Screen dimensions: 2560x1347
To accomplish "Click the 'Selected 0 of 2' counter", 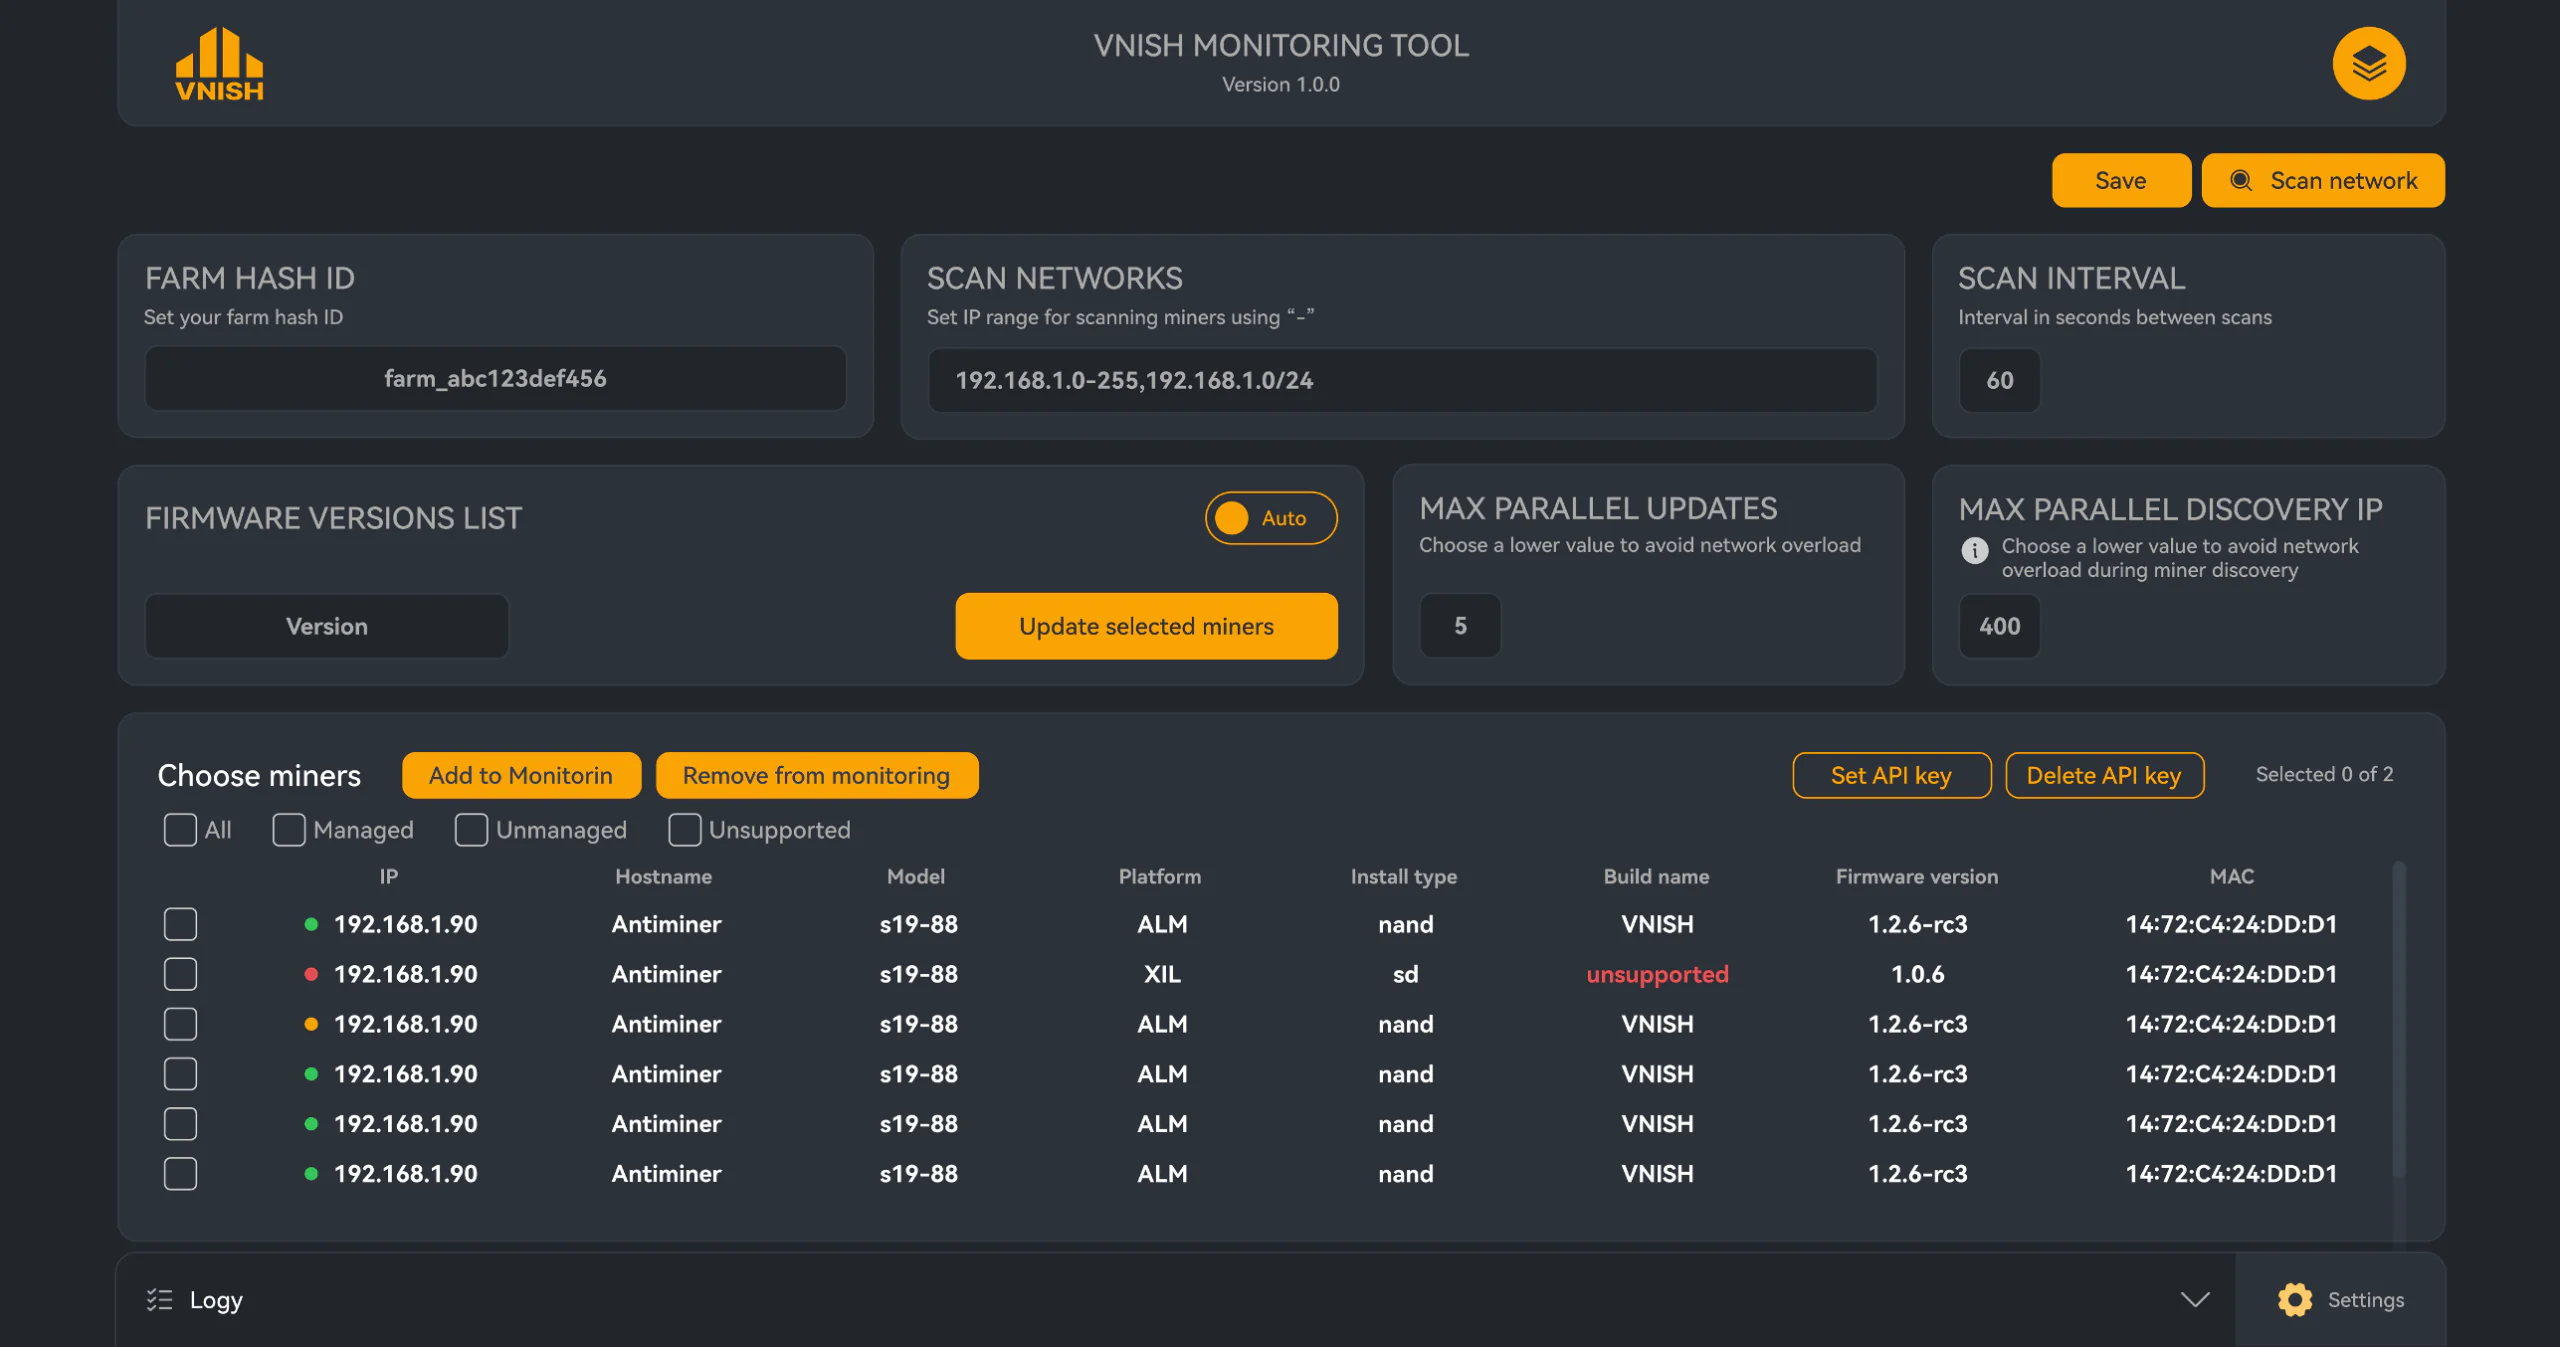I will coord(2324,774).
